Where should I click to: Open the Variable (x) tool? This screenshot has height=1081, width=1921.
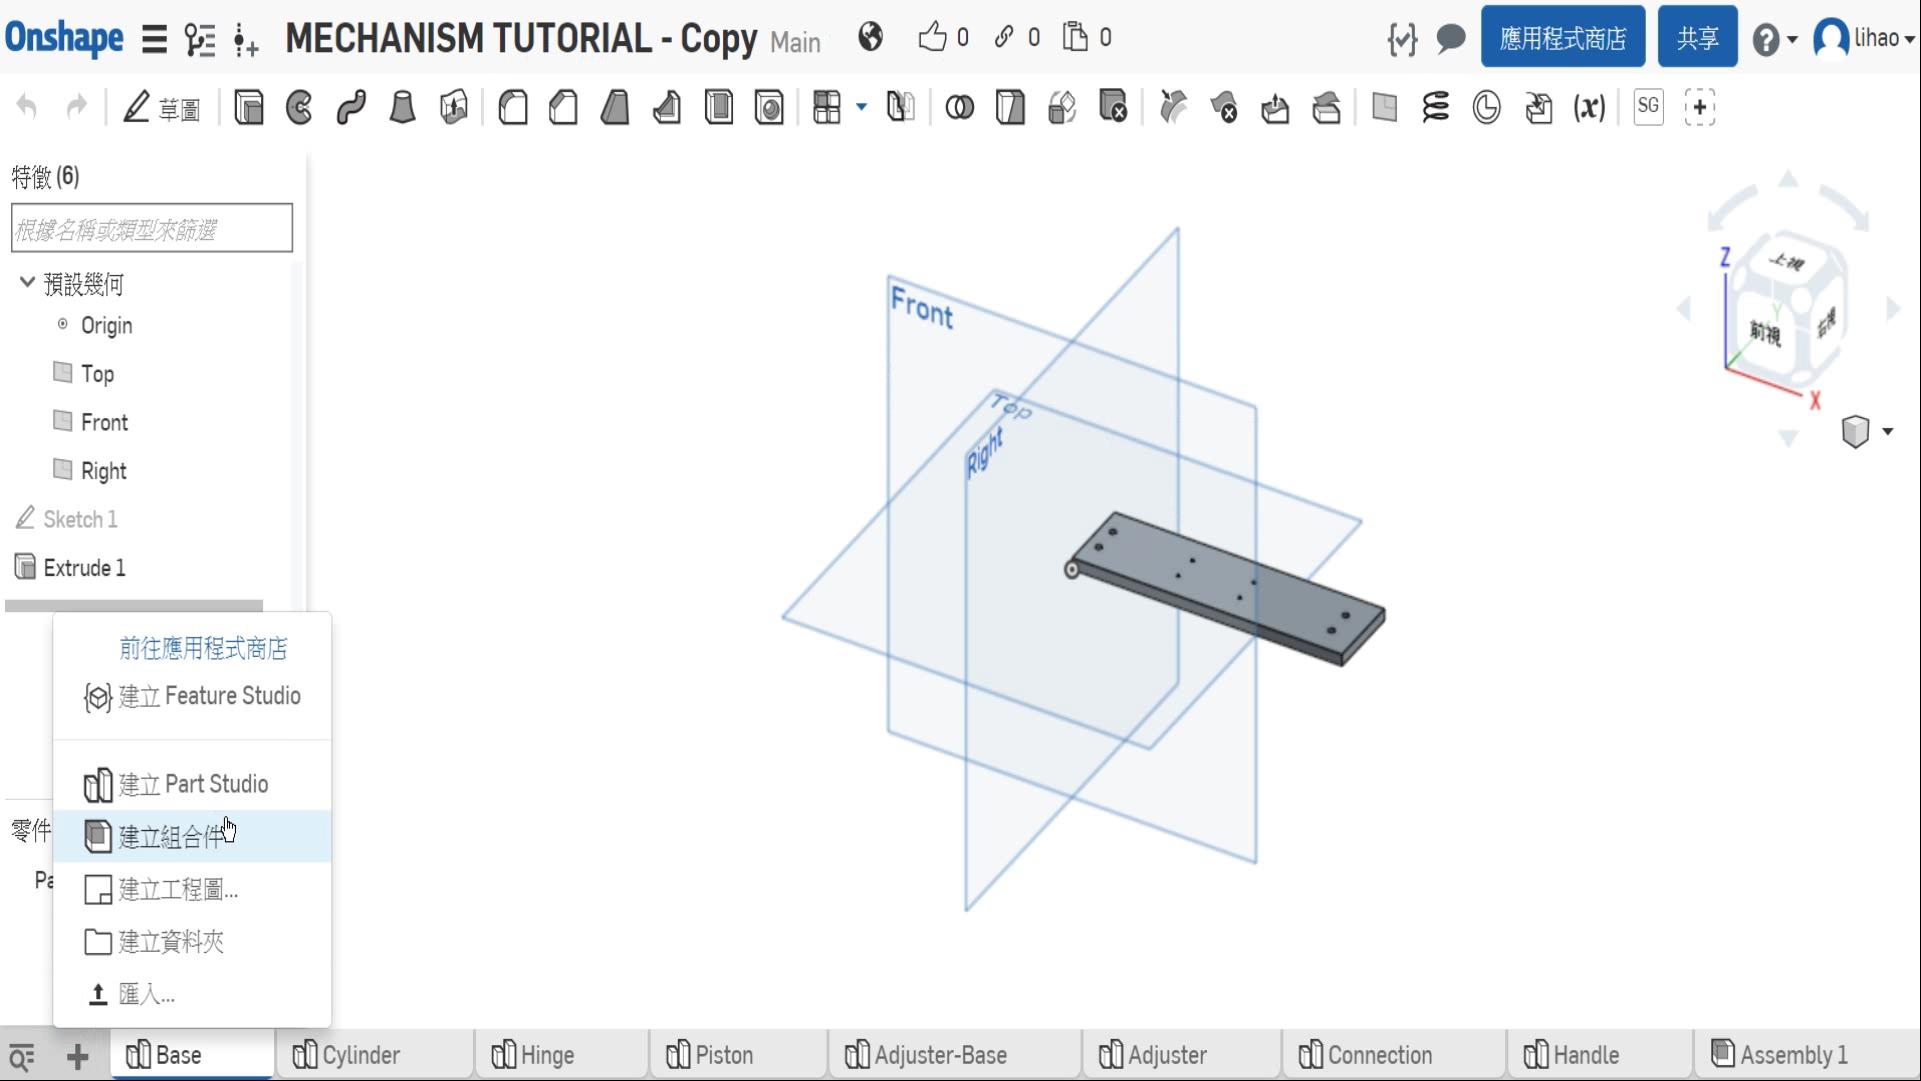tap(1589, 107)
